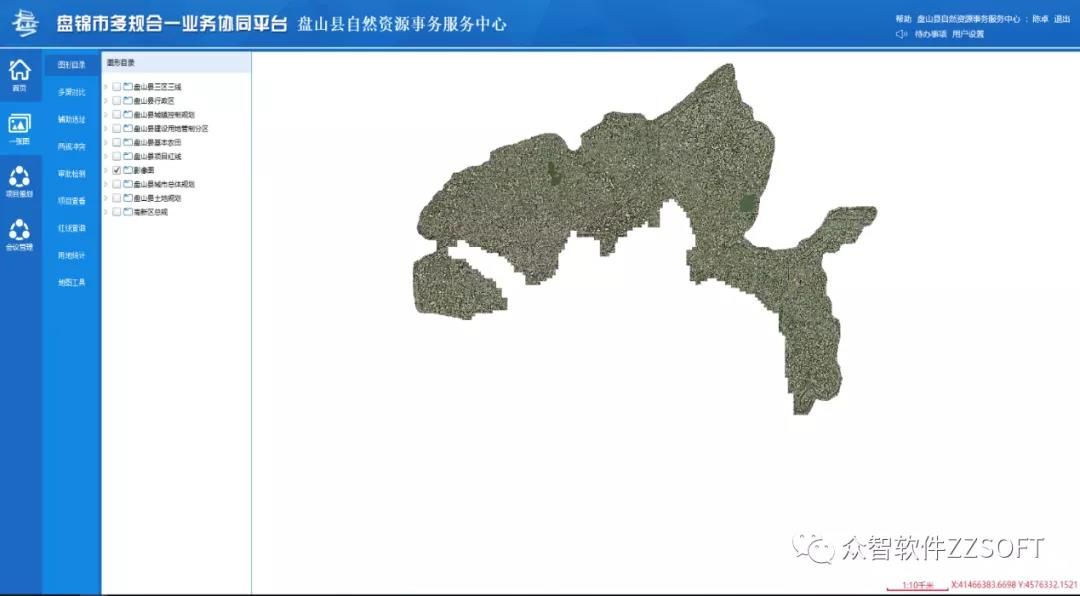
Task: Click the 项目策划 sidebar icon
Action: point(19,177)
